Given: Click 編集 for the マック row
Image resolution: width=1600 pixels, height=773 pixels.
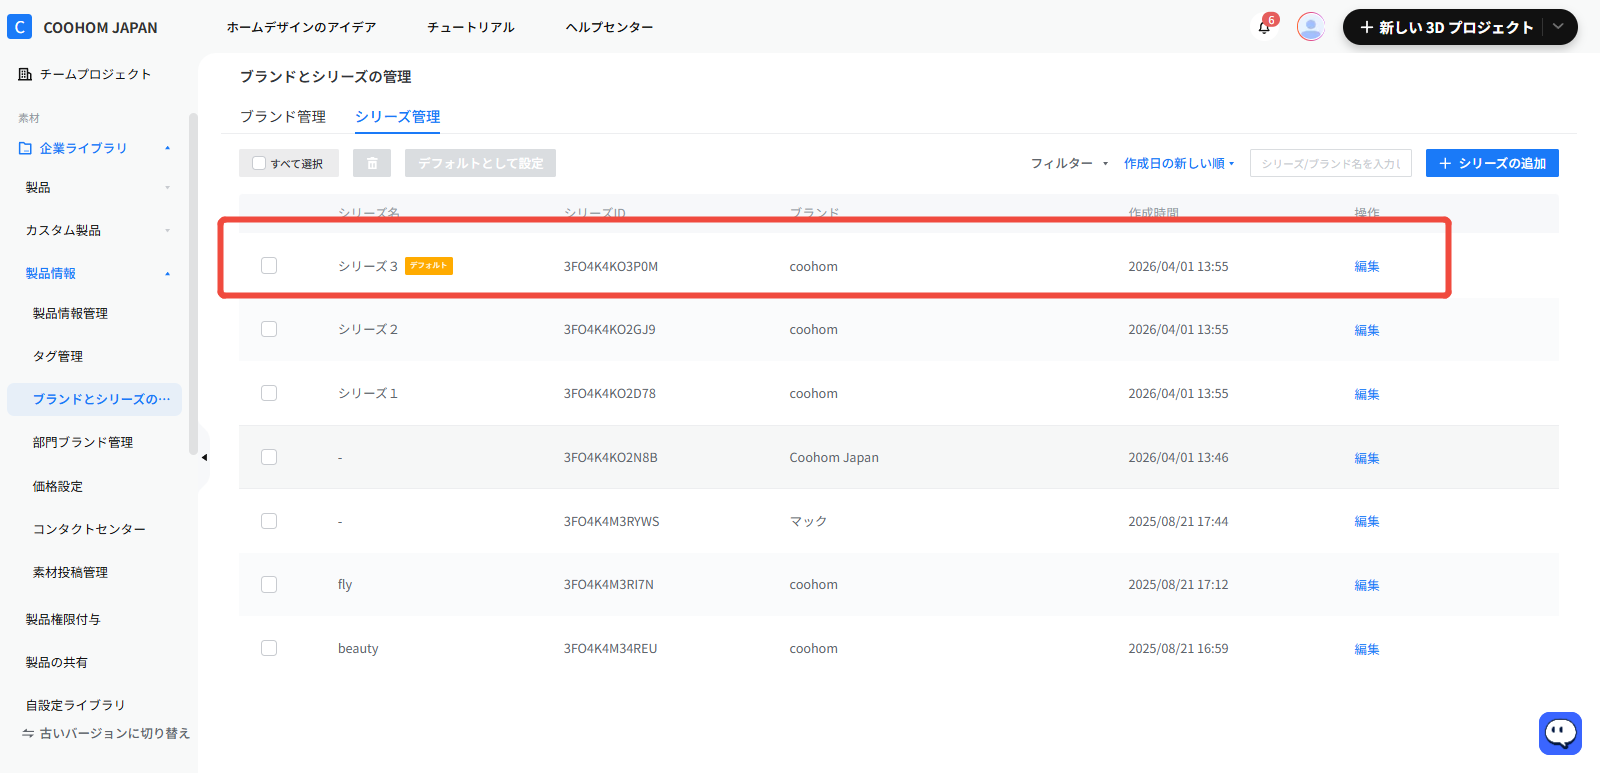Looking at the screenshot, I should (1367, 521).
